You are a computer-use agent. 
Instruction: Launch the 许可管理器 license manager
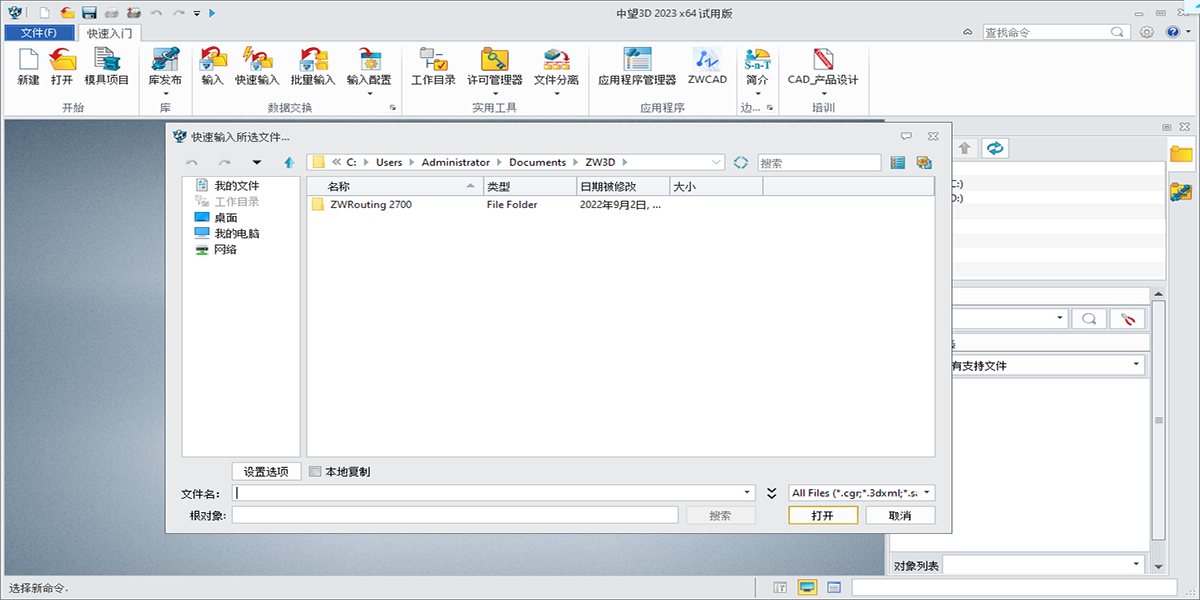point(494,62)
